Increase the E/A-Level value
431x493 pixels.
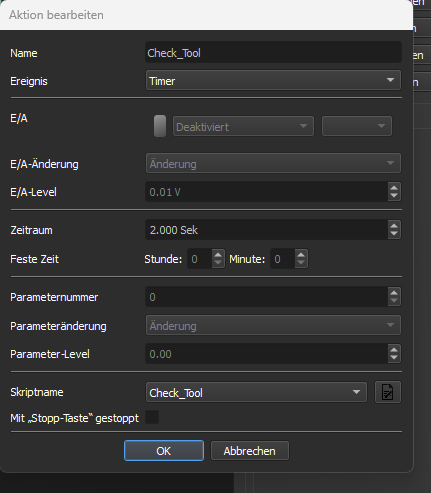(394, 187)
